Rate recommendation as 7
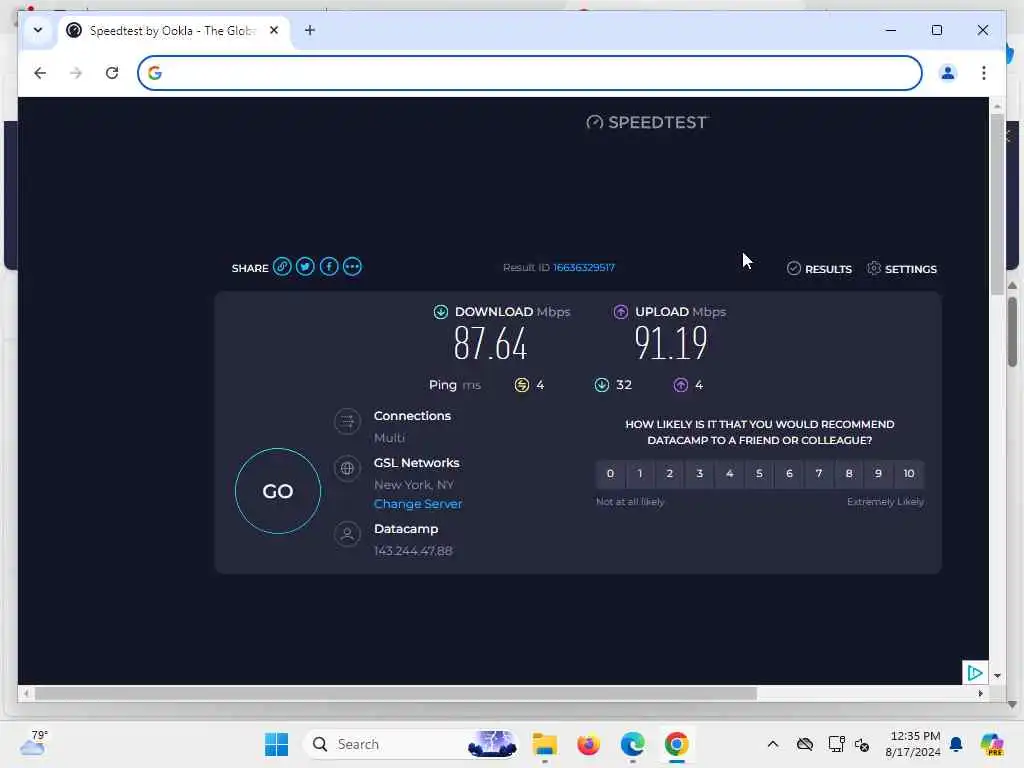1024x768 pixels. pyautogui.click(x=819, y=473)
